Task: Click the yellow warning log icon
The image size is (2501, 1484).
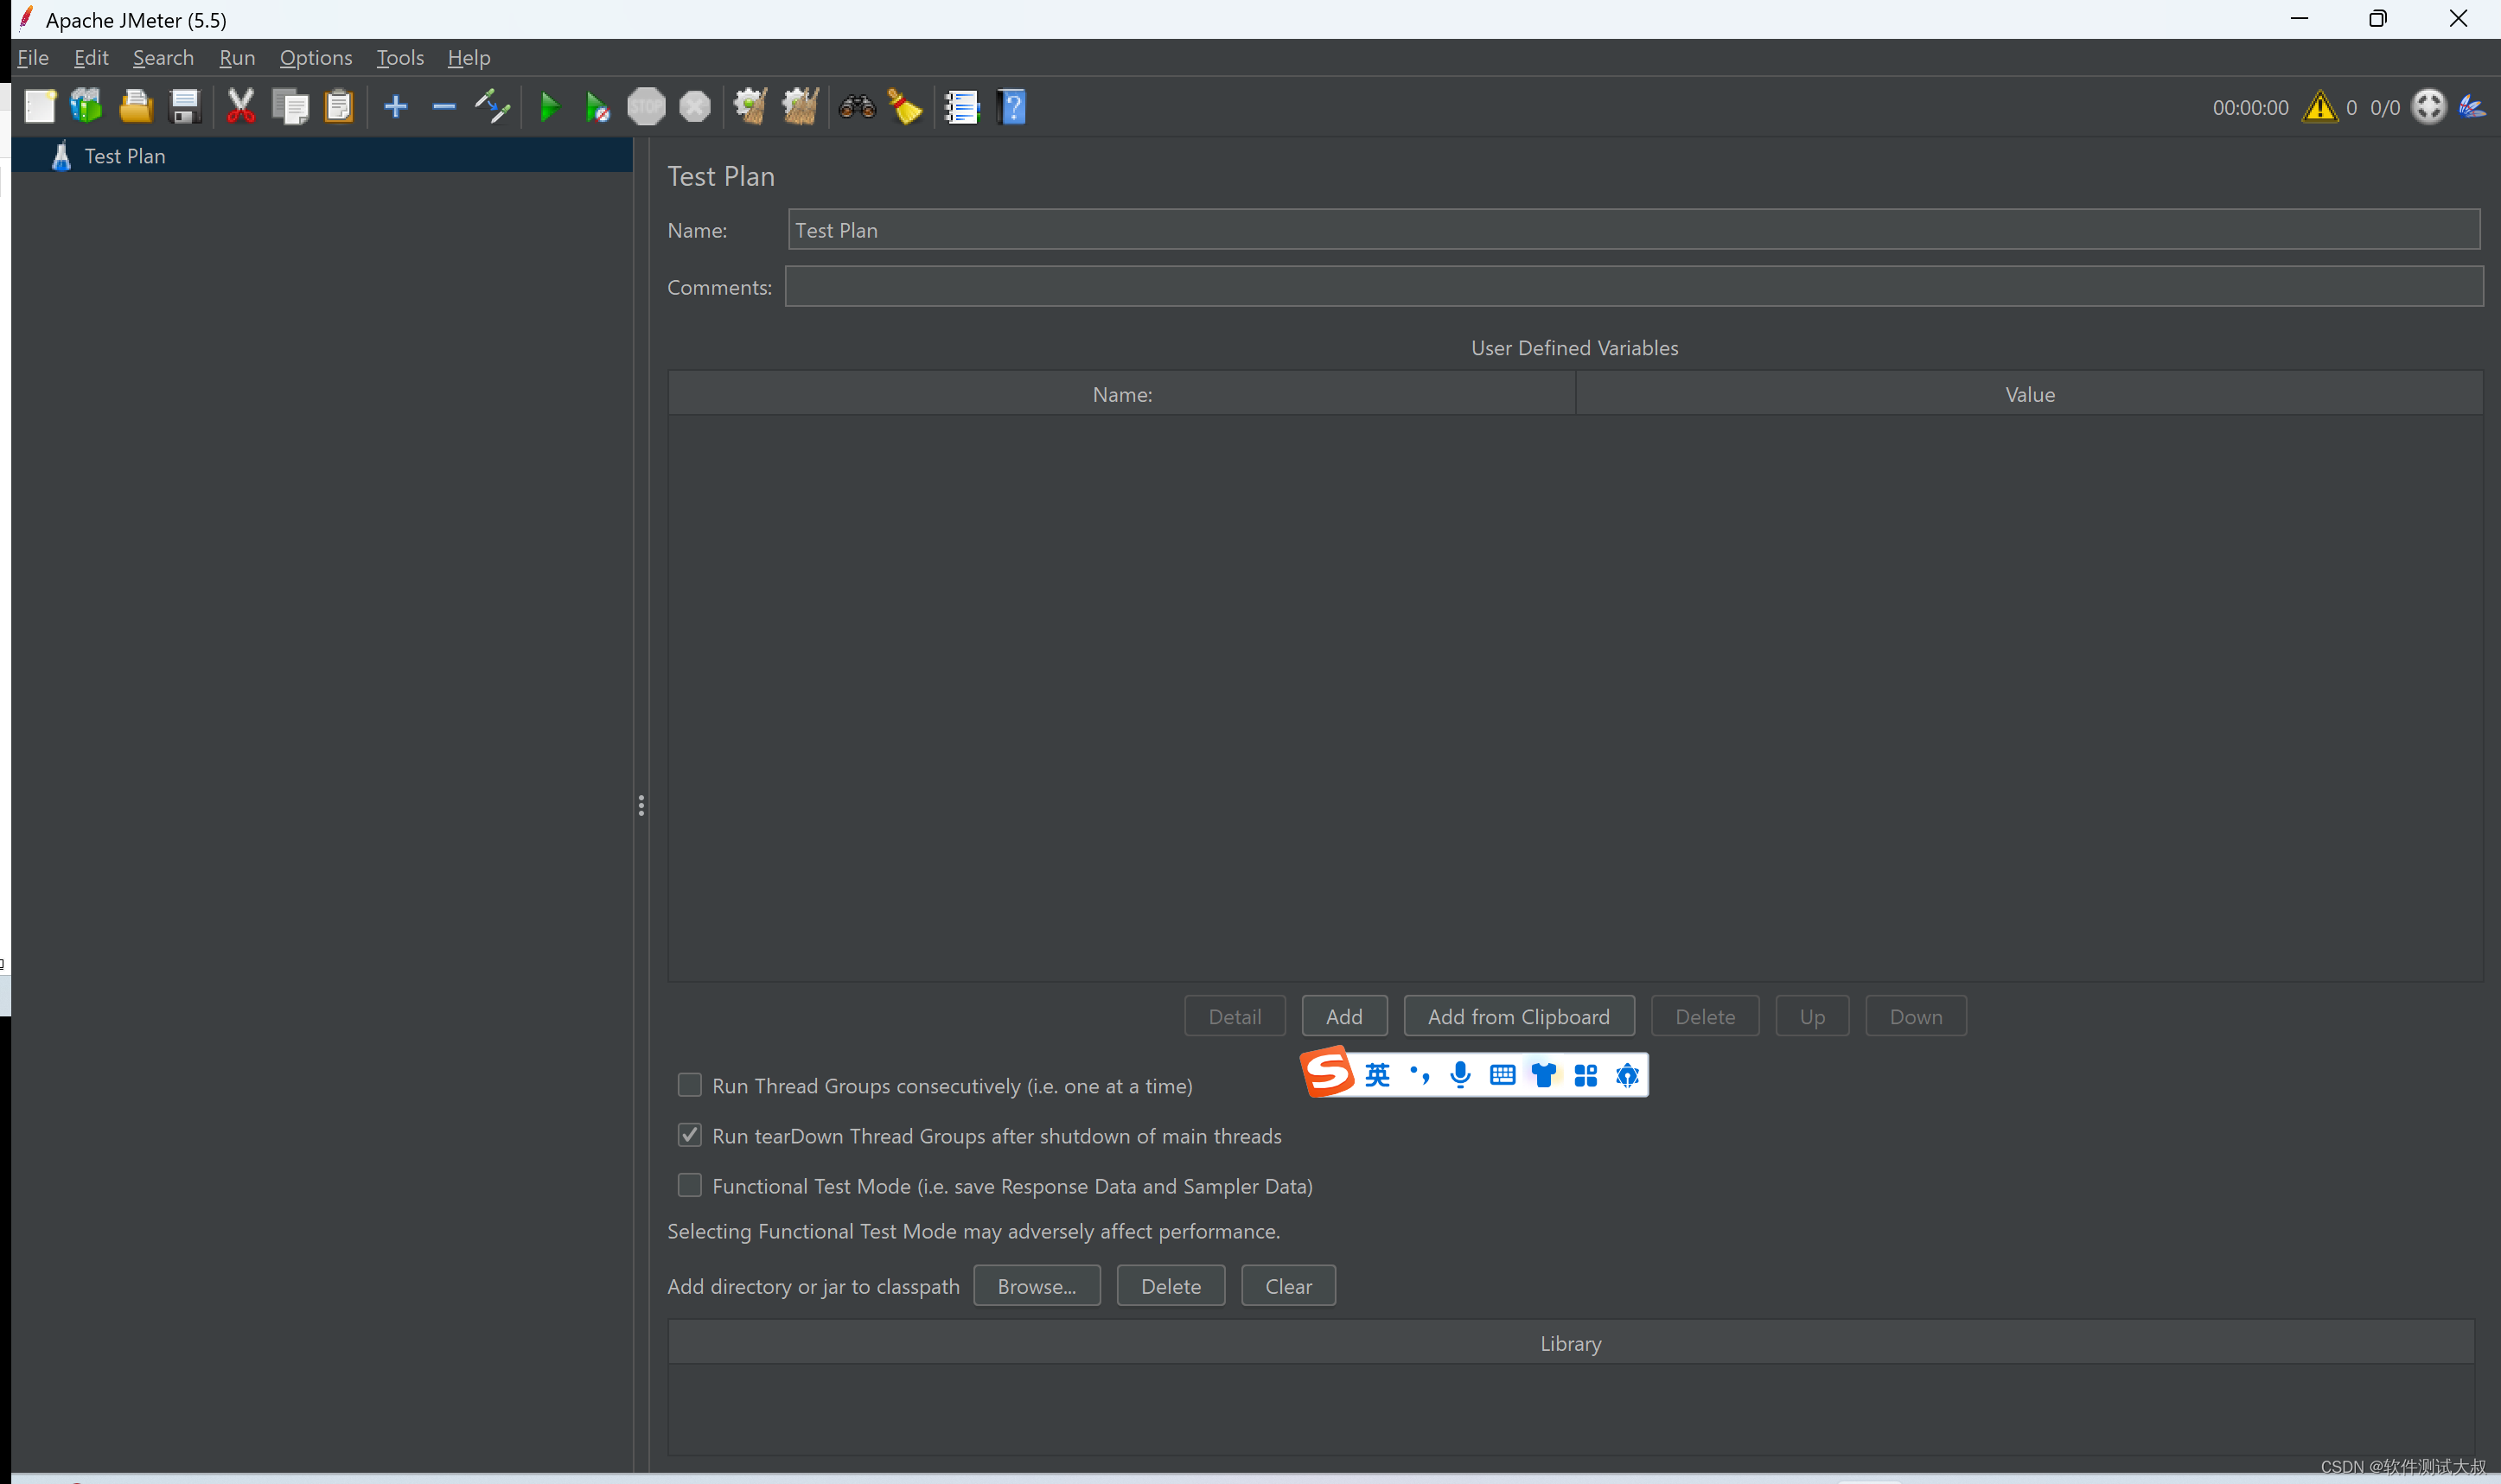Action: pyautogui.click(x=2319, y=107)
